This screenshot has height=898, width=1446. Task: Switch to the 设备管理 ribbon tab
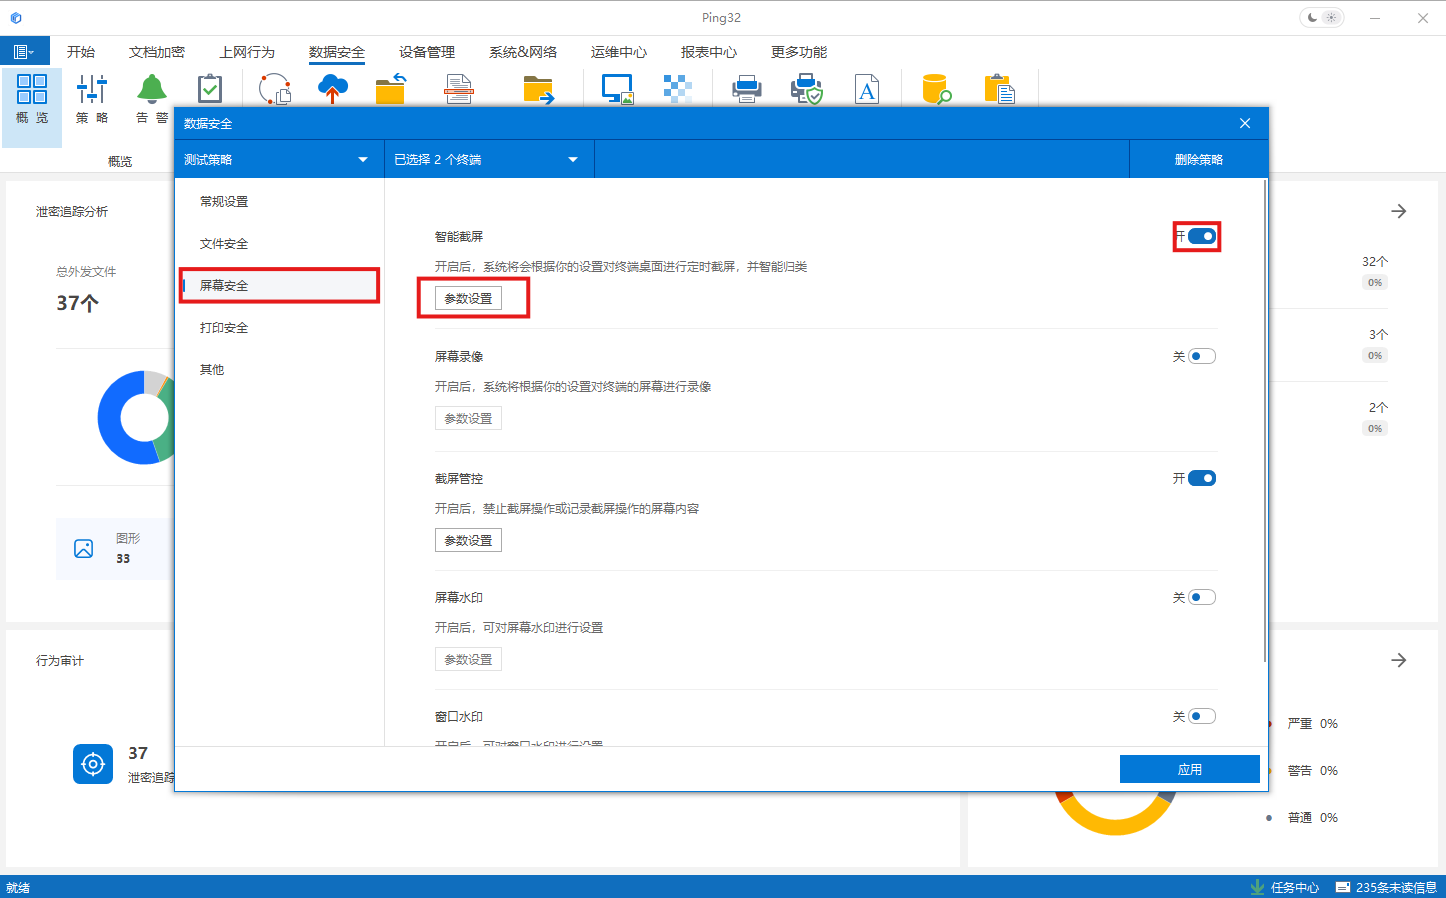pos(426,51)
